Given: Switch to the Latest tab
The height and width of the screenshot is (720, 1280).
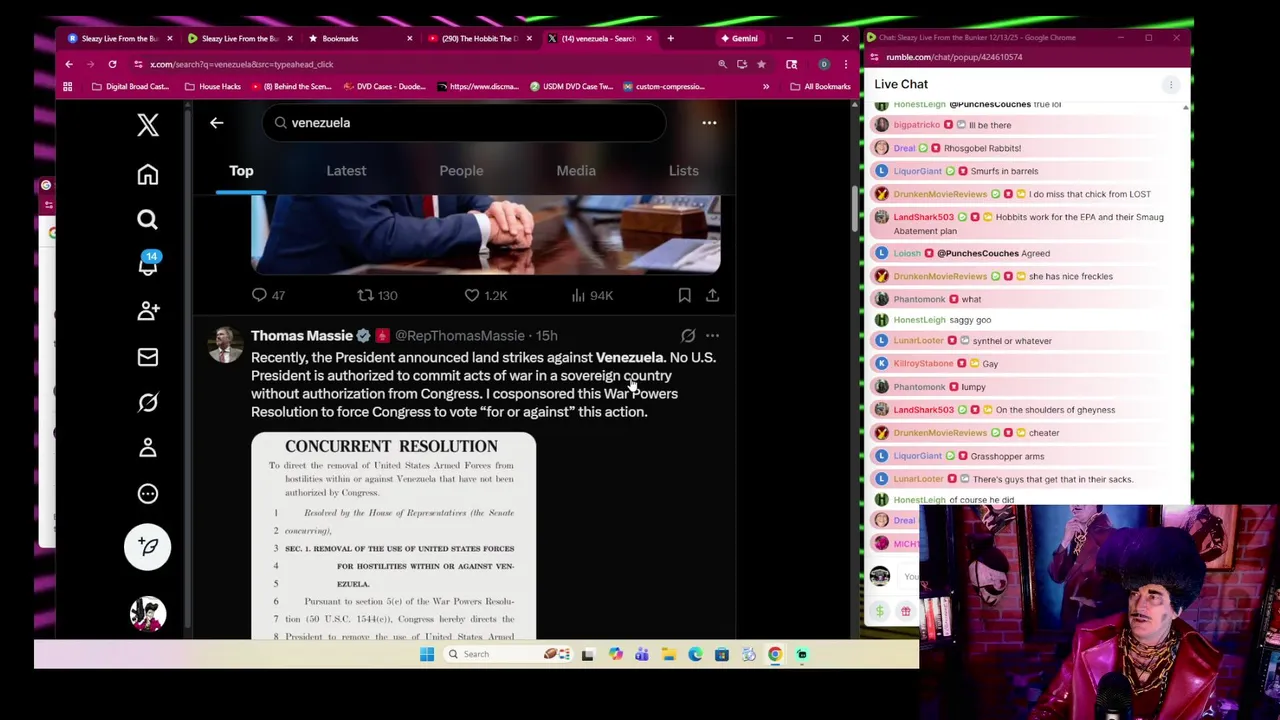Looking at the screenshot, I should click(346, 170).
